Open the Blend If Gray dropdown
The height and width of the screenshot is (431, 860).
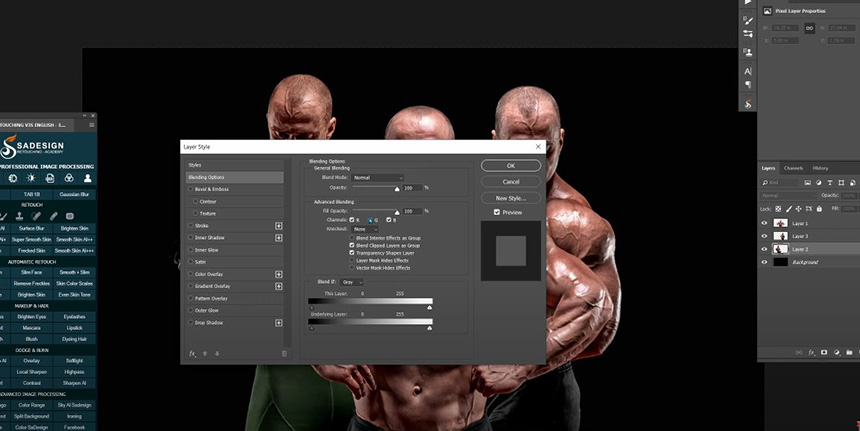[x=352, y=282]
